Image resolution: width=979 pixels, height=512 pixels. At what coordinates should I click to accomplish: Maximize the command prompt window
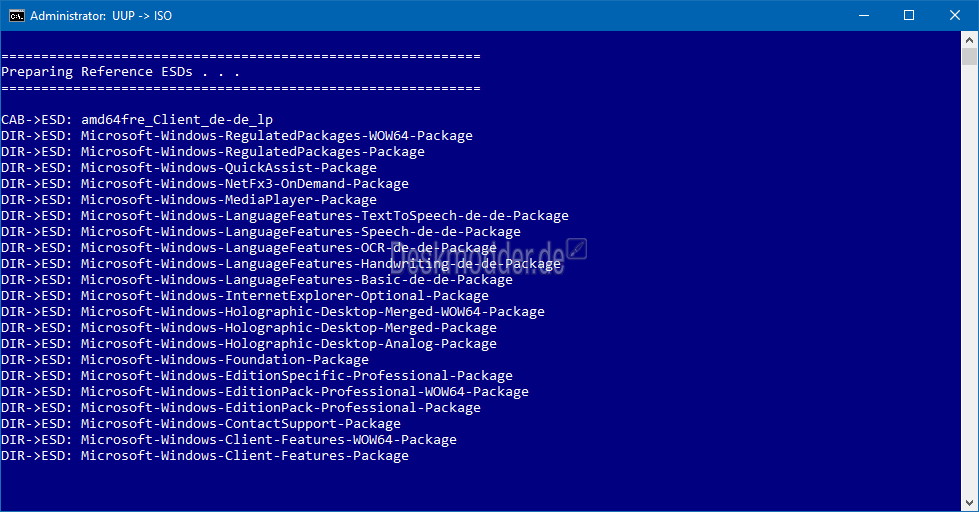(x=909, y=16)
